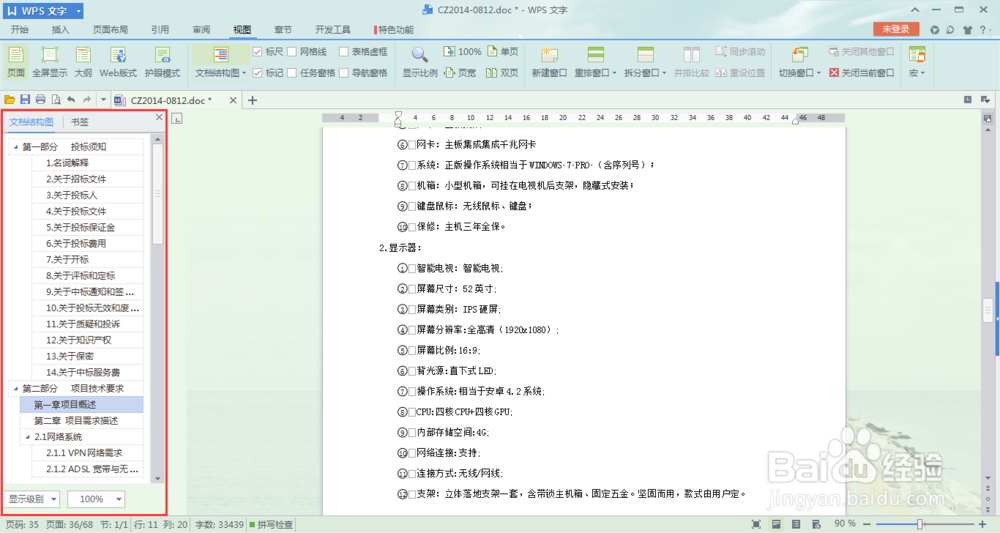The width and height of the screenshot is (1000, 533).
Task: Open 显示比例 zoom ratio dialog
Action: tap(420, 62)
